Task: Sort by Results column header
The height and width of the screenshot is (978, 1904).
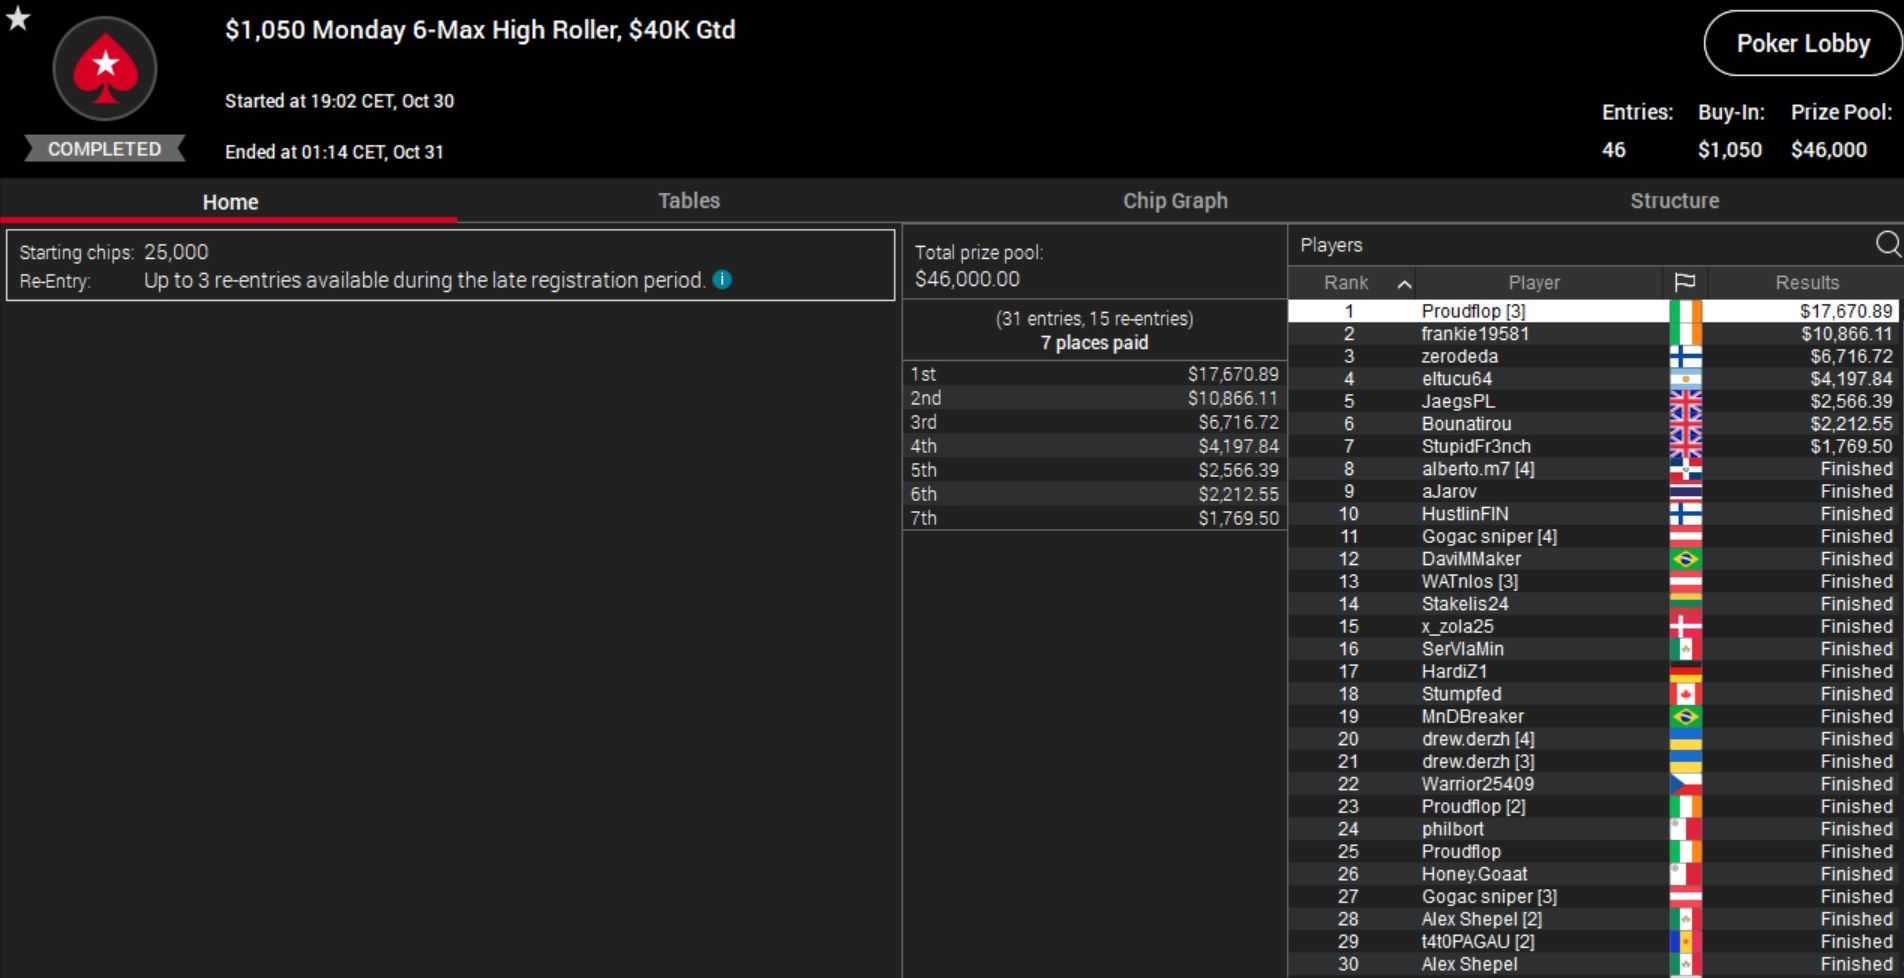Action: (x=1806, y=283)
